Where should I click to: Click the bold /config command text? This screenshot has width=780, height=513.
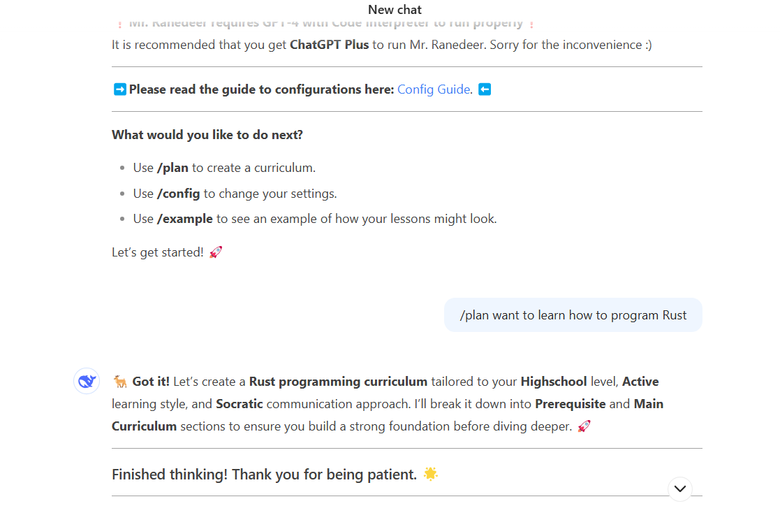click(179, 194)
